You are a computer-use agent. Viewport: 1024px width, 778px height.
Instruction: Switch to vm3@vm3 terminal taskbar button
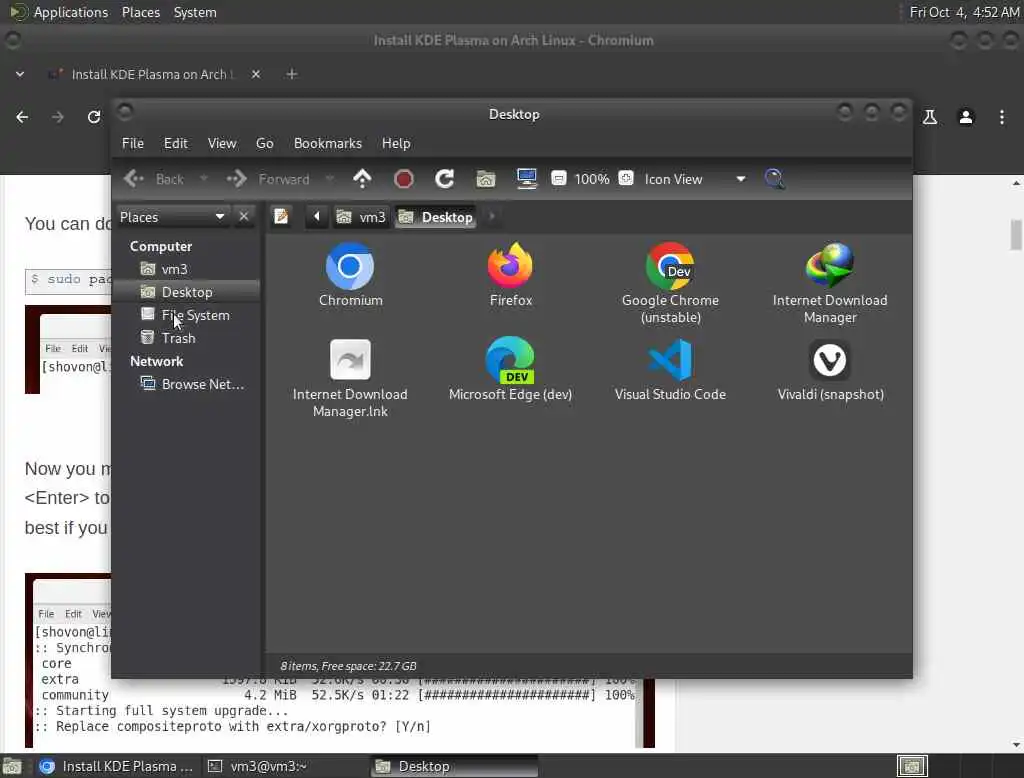pyautogui.click(x=285, y=766)
